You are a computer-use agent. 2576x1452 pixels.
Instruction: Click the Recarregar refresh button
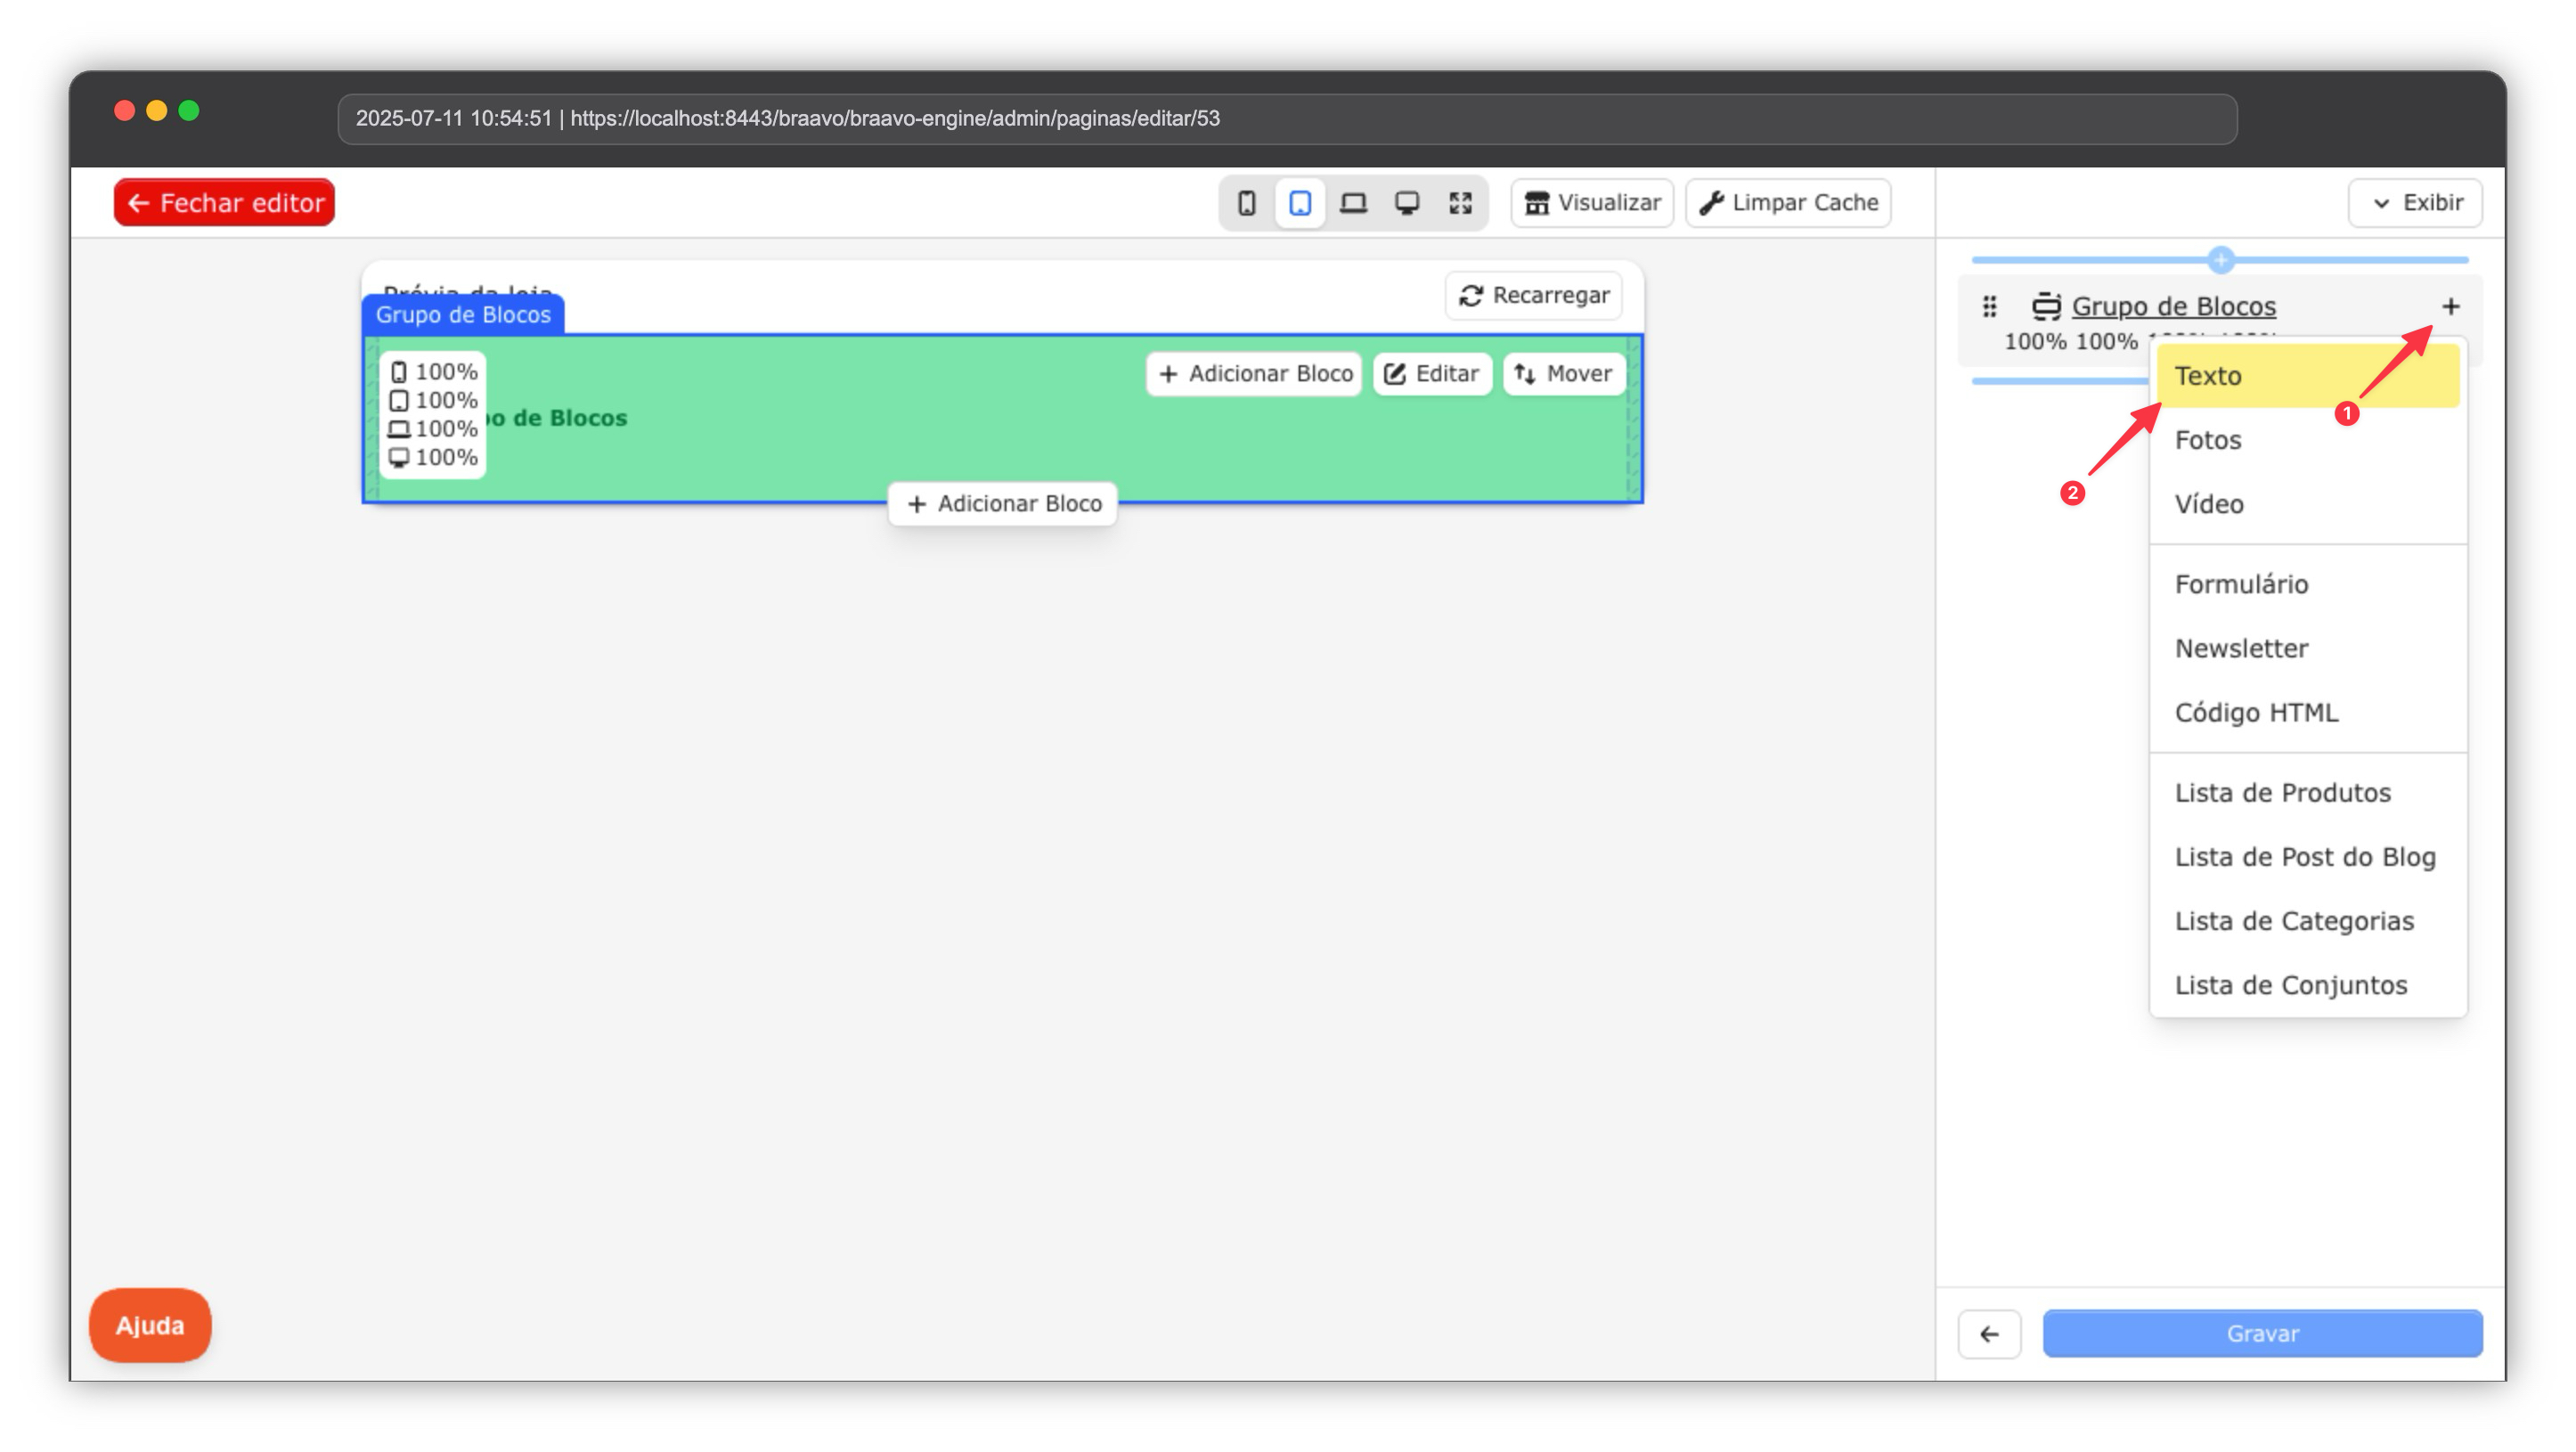1534,295
